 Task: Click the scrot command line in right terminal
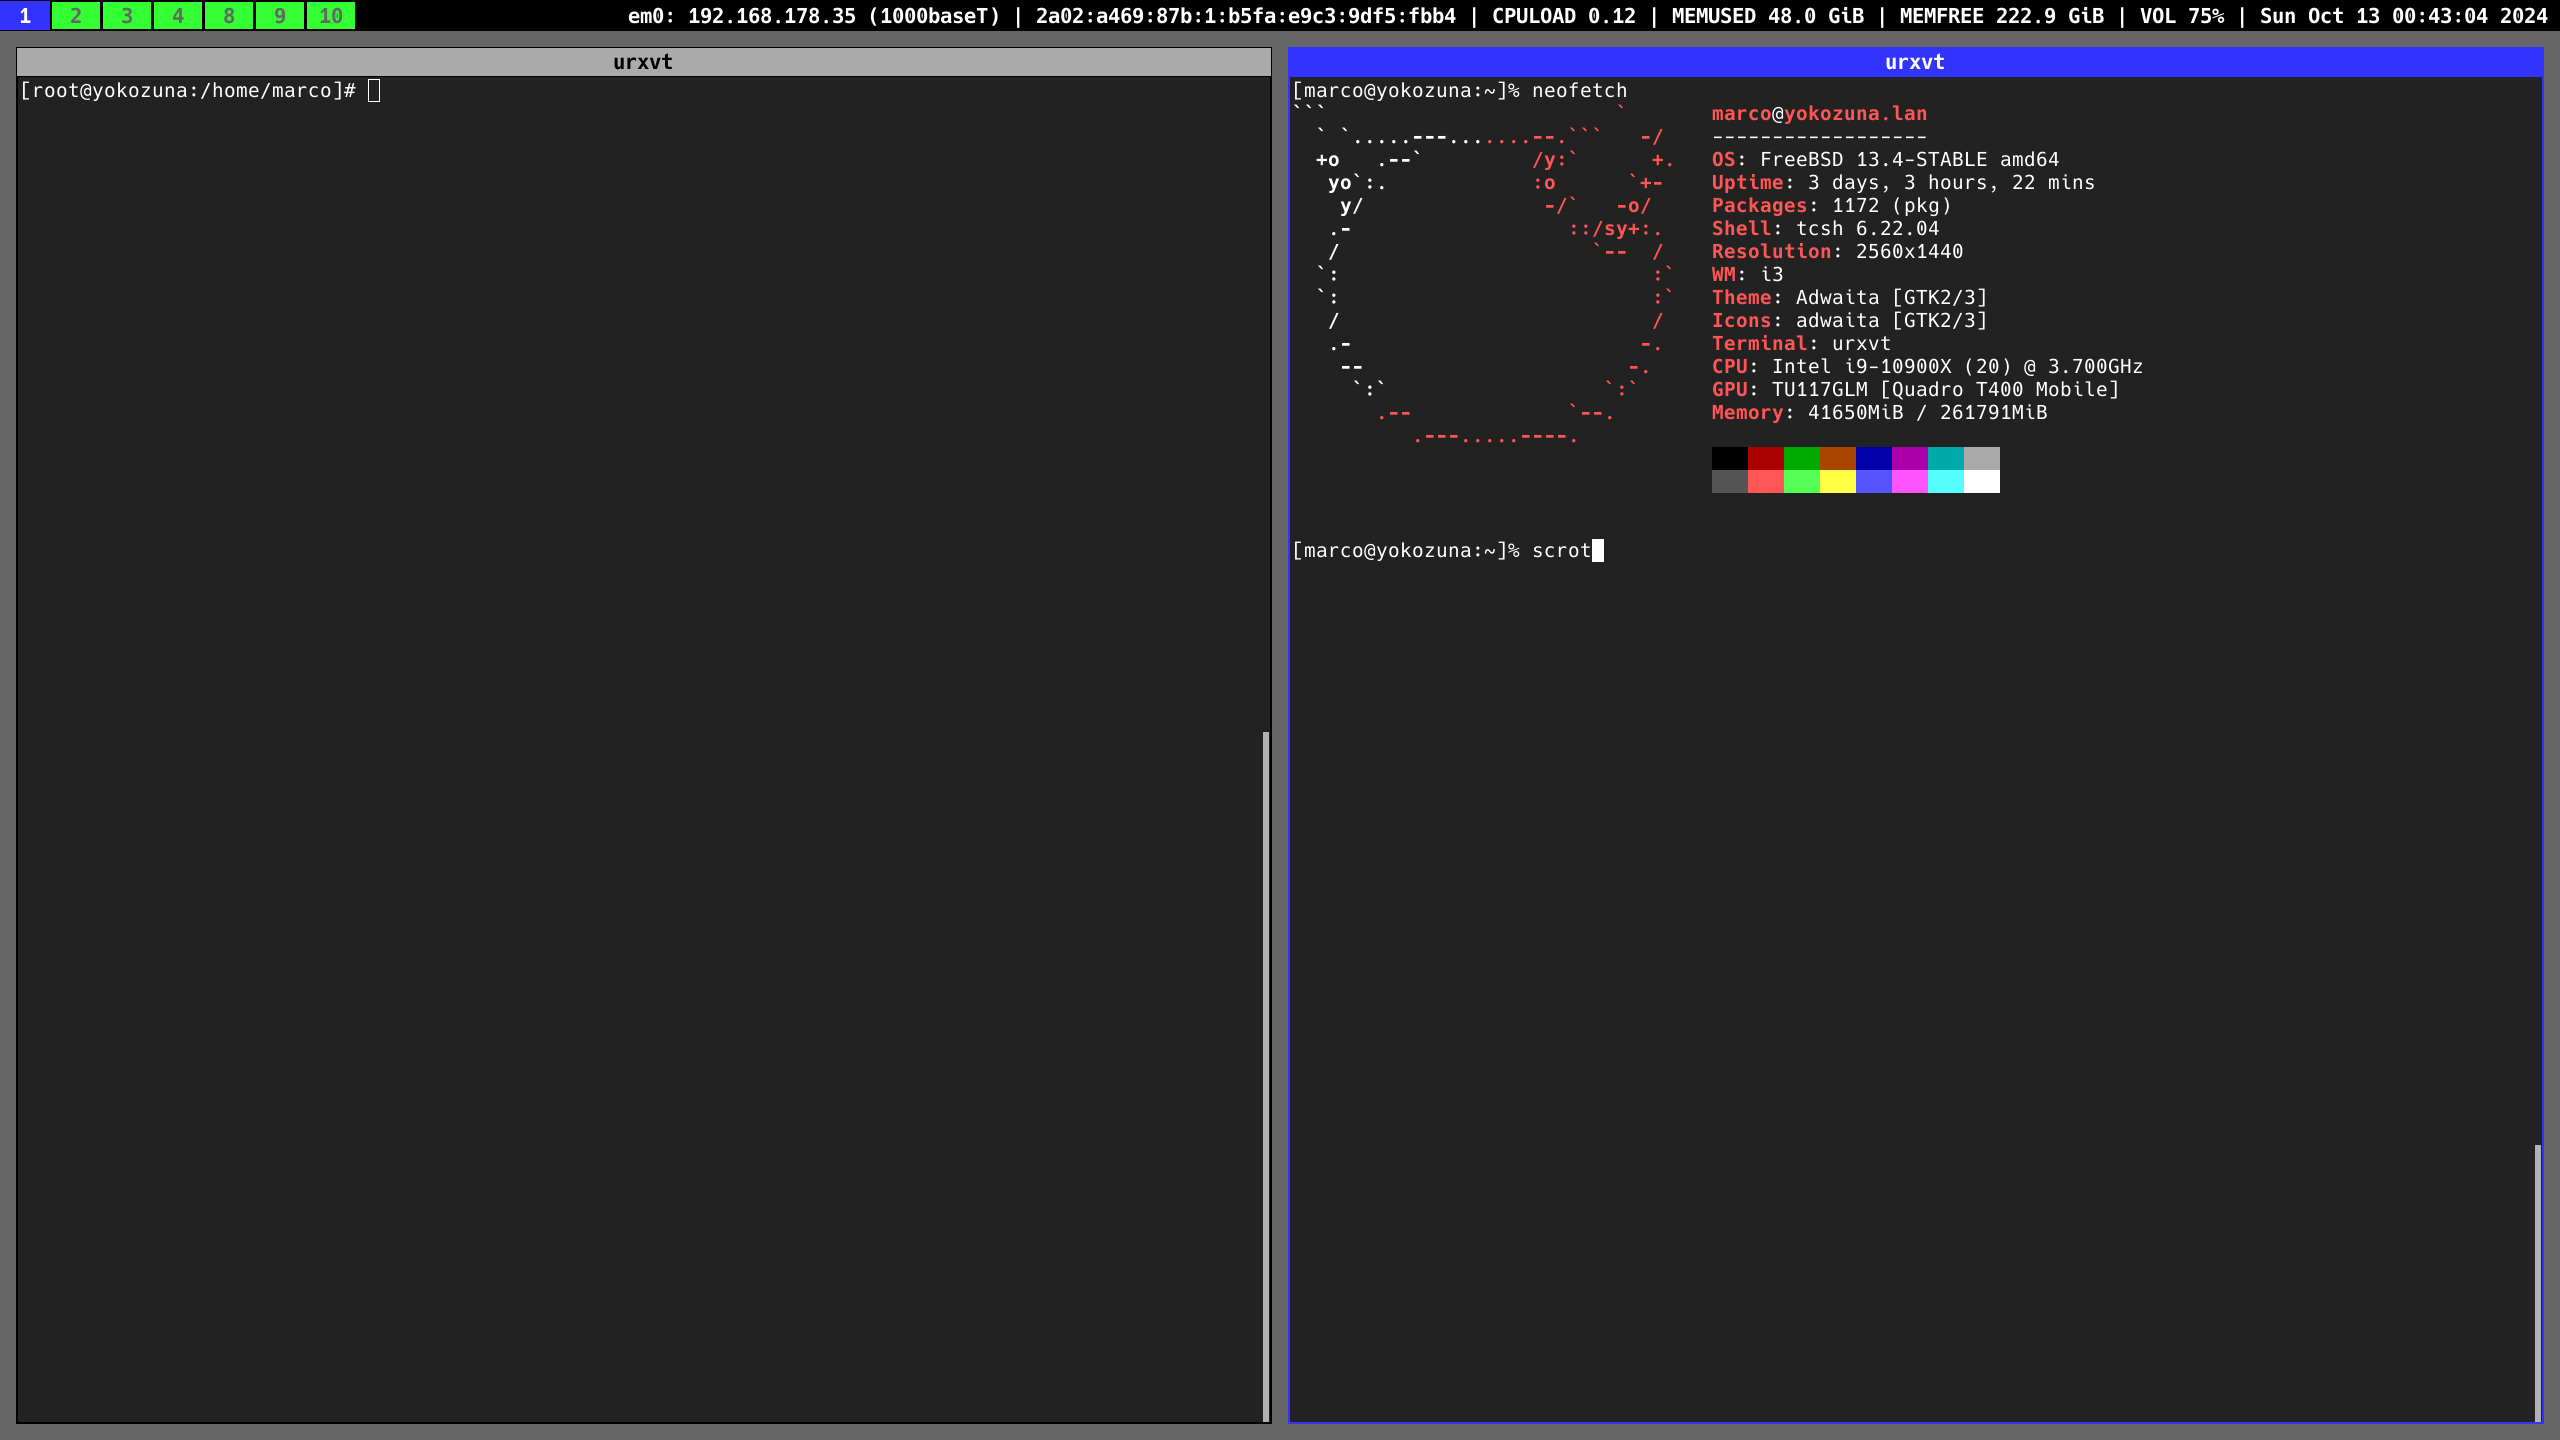(x=1448, y=551)
